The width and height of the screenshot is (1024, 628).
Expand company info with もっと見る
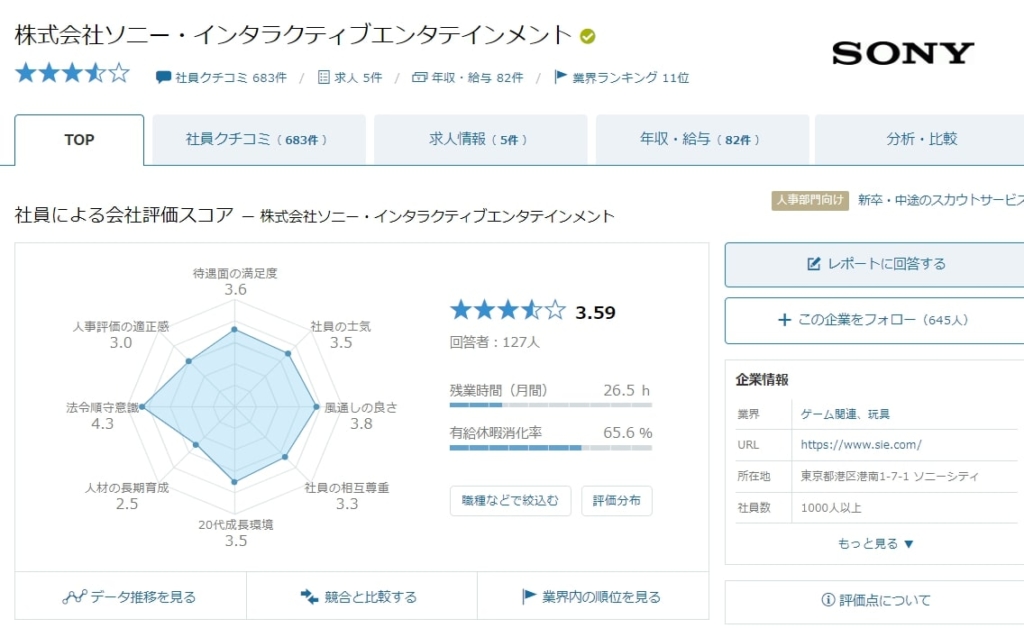coord(875,544)
